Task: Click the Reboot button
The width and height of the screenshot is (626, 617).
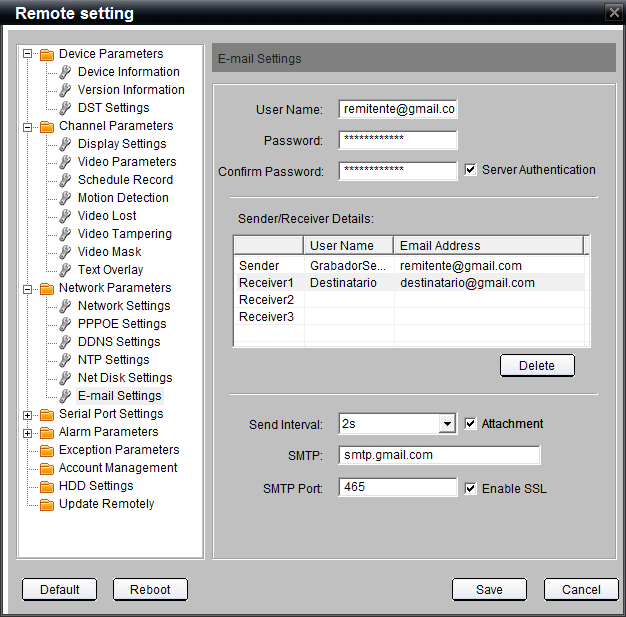Action: [150, 589]
